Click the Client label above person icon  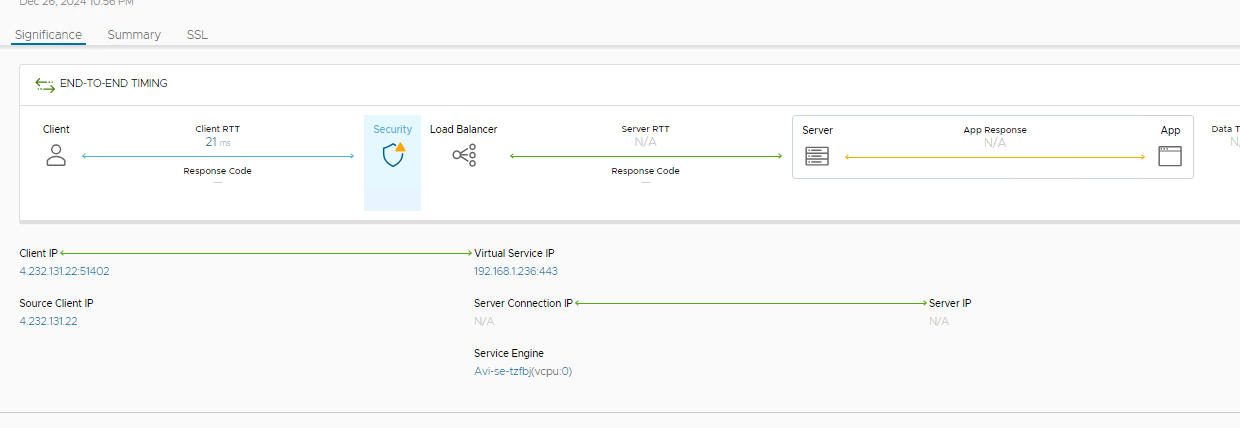coord(56,129)
